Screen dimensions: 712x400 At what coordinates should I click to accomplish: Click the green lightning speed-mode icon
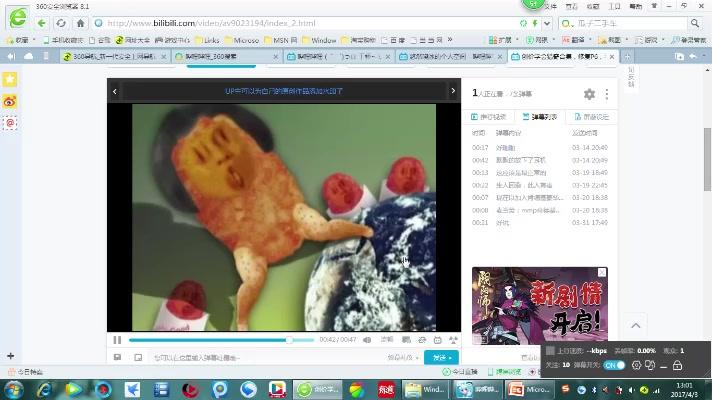coord(535,23)
